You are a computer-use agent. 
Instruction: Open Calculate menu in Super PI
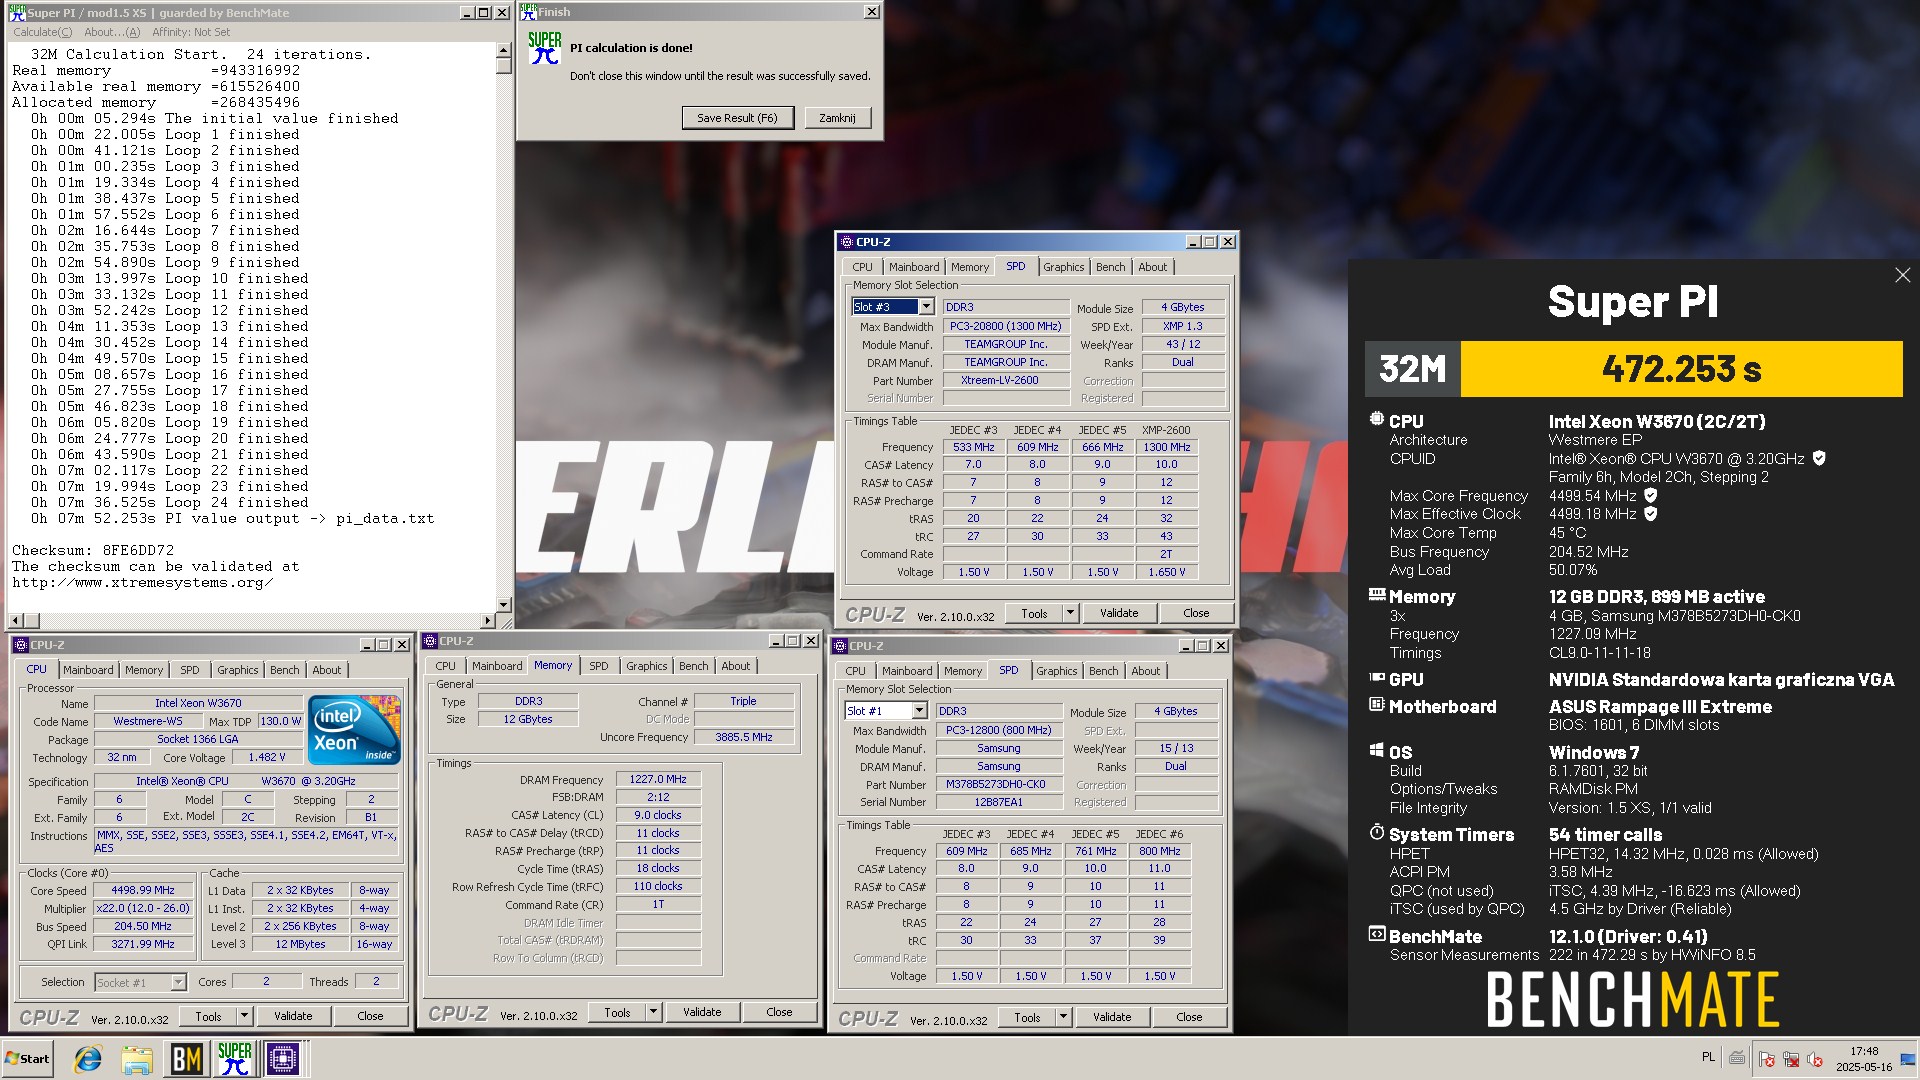[x=42, y=32]
